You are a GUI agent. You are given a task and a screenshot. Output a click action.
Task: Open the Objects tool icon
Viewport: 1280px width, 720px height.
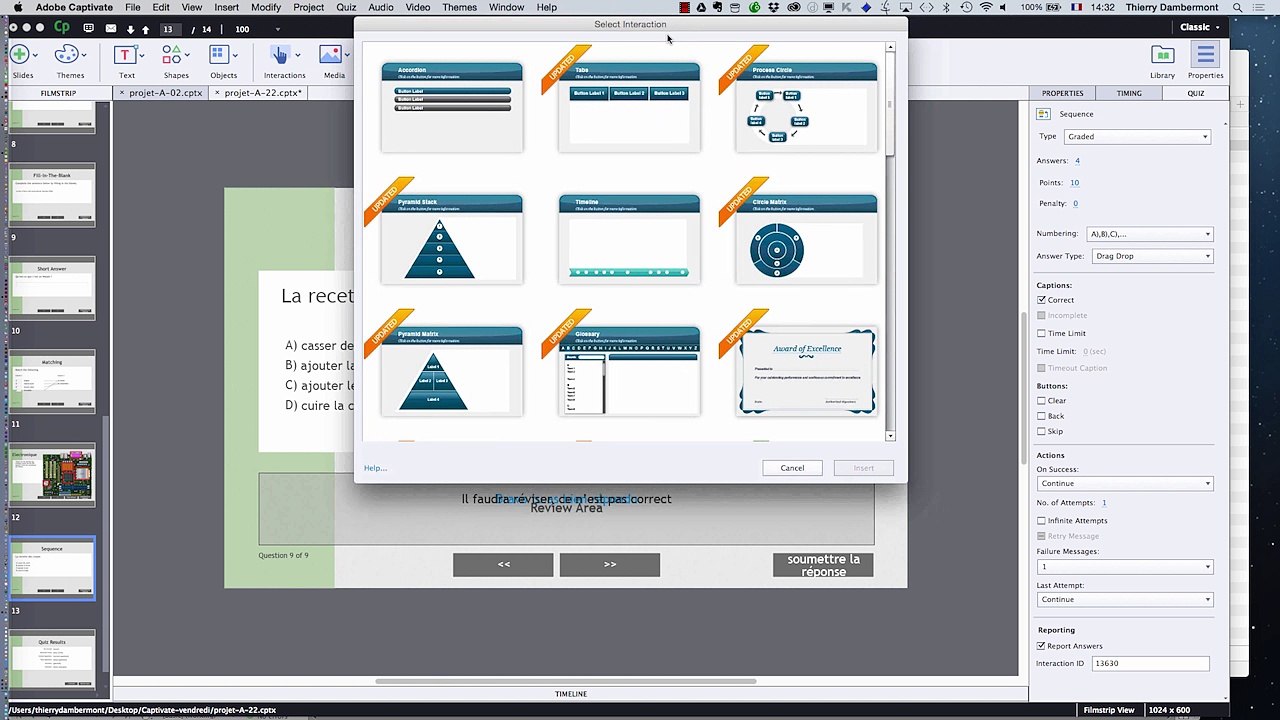point(221,55)
